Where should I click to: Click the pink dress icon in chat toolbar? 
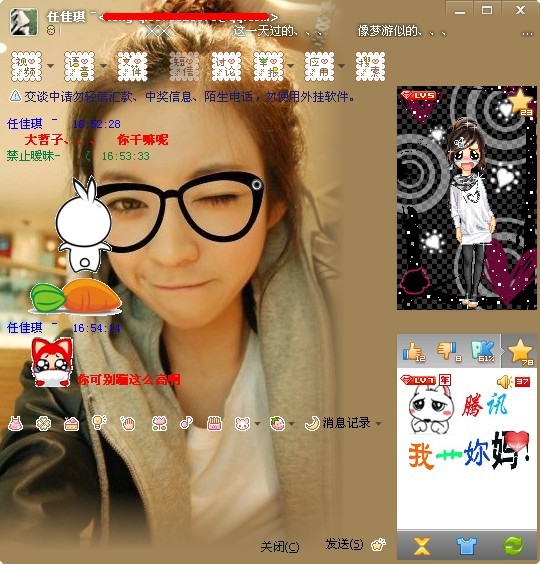15,423
